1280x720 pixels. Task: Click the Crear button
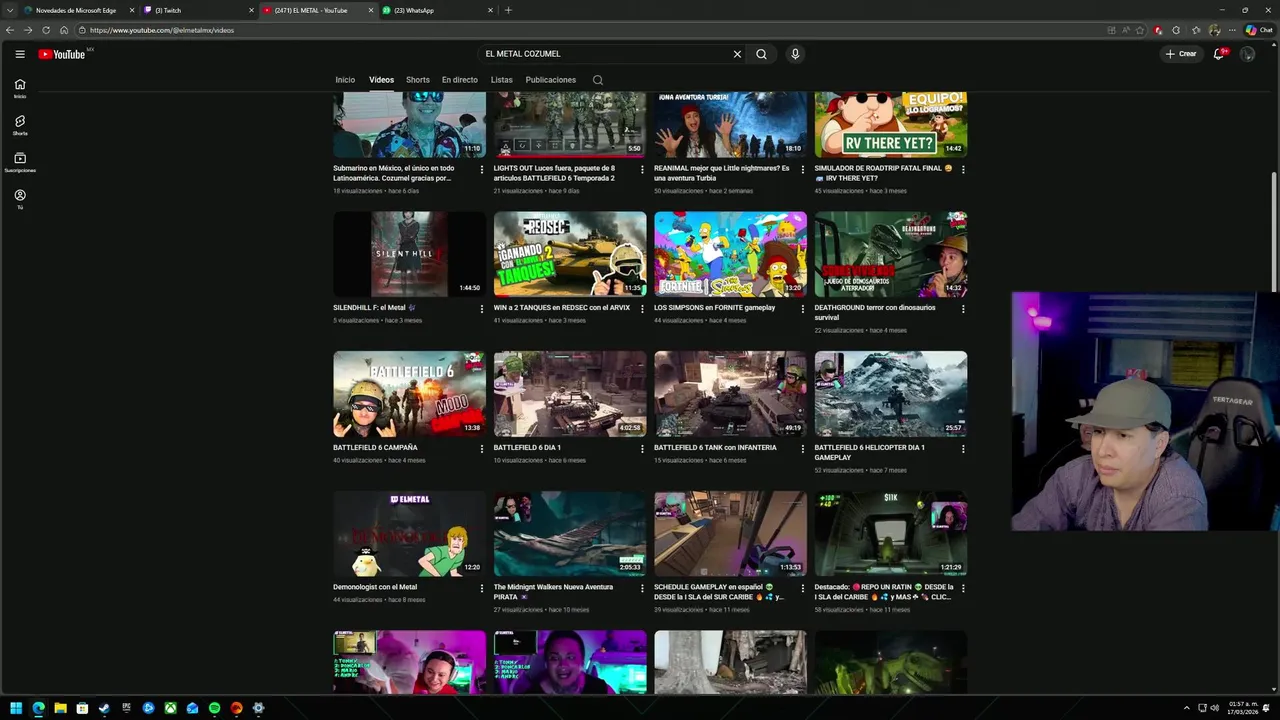pyautogui.click(x=1181, y=54)
